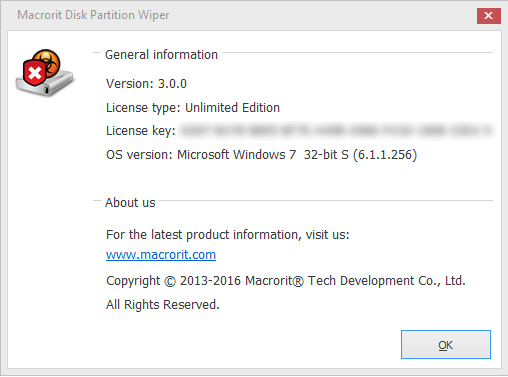The height and width of the screenshot is (377, 508).
Task: Click the 'General information' heading
Action: pos(161,55)
